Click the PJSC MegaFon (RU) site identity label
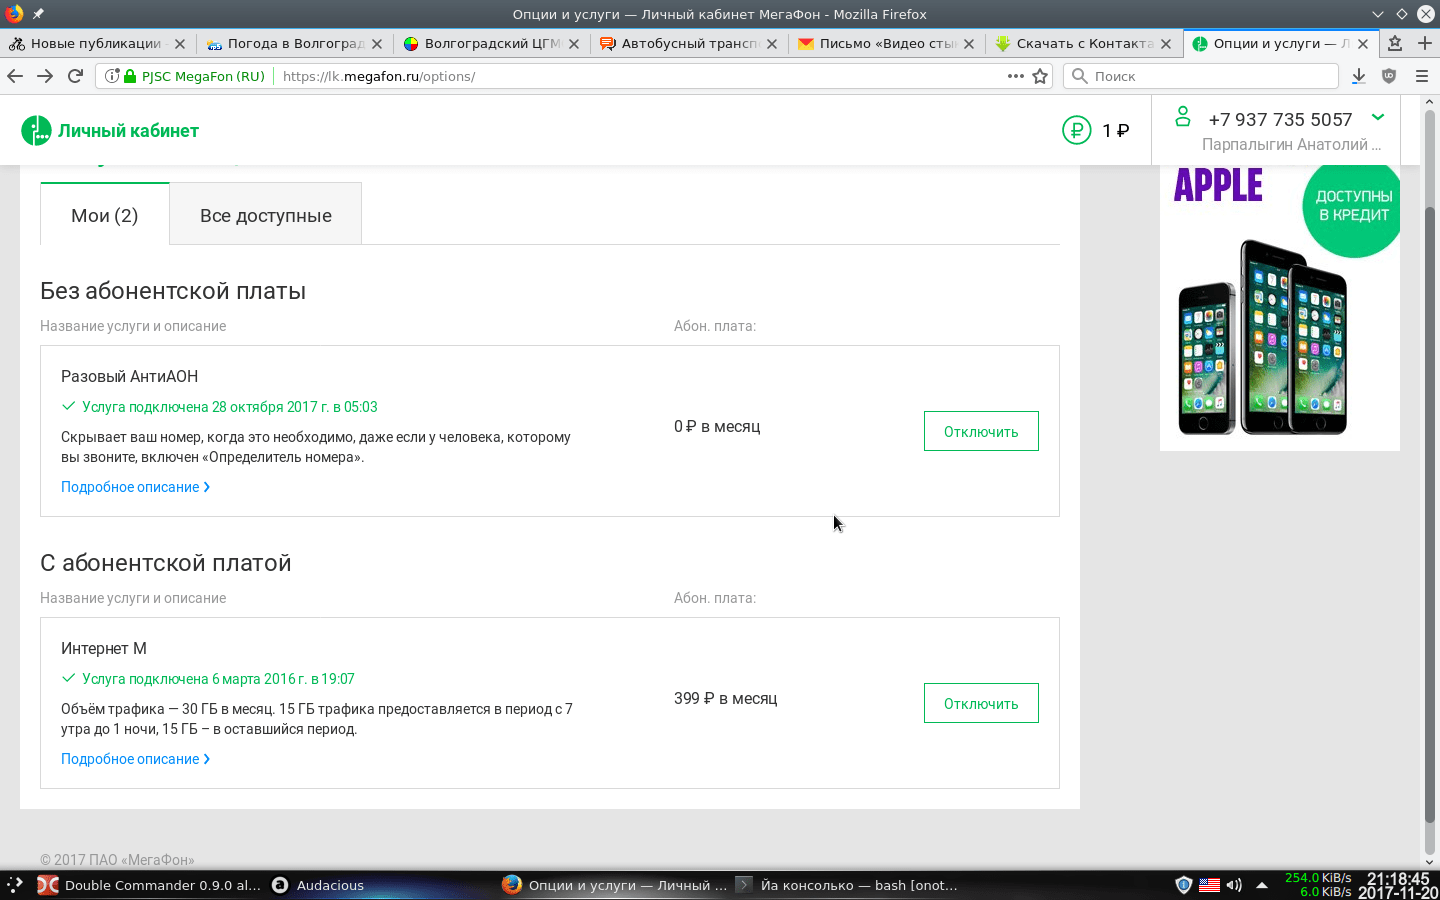Viewport: 1440px width, 900px height. 203,76
